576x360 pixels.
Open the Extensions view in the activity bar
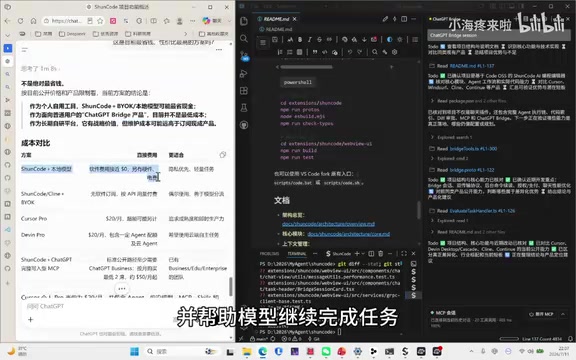pyautogui.click(x=244, y=90)
